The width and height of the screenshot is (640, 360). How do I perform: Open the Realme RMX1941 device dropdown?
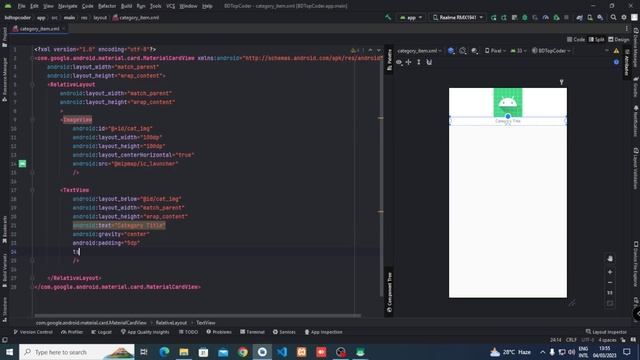(458, 18)
